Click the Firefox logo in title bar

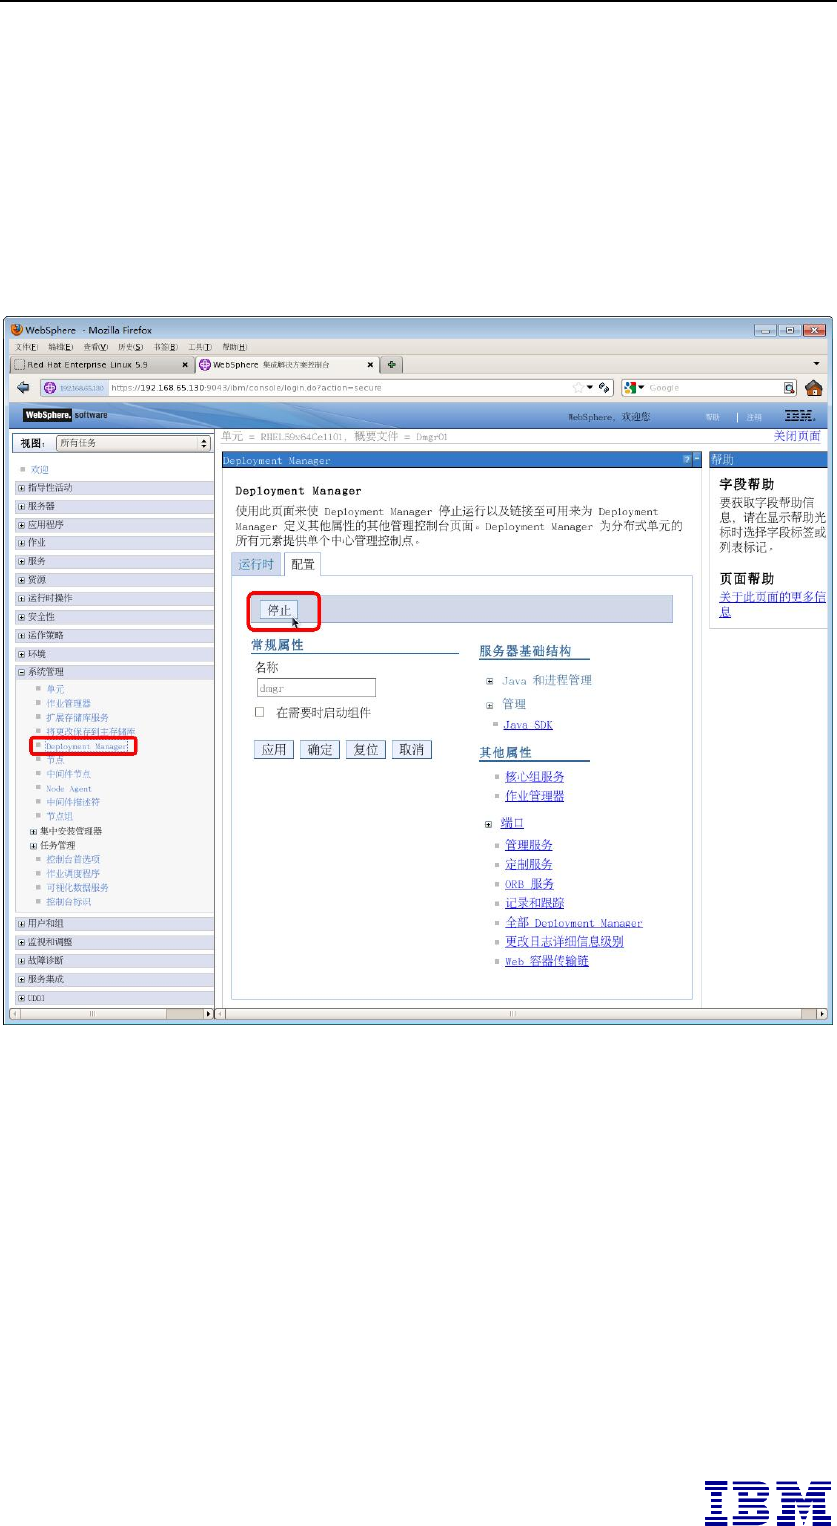point(17,329)
